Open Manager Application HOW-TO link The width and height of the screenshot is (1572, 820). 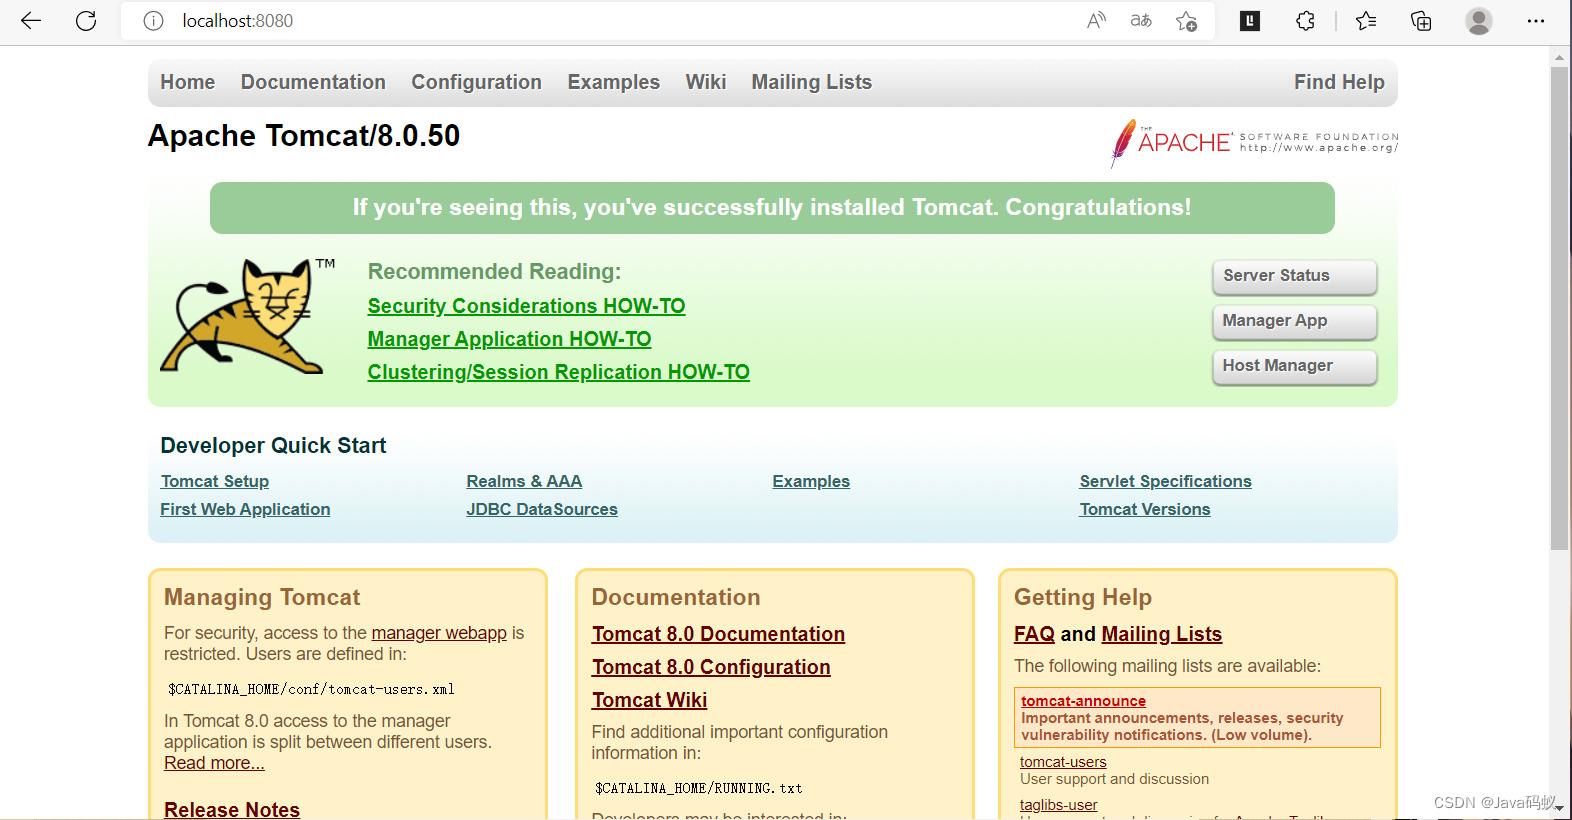click(x=509, y=339)
